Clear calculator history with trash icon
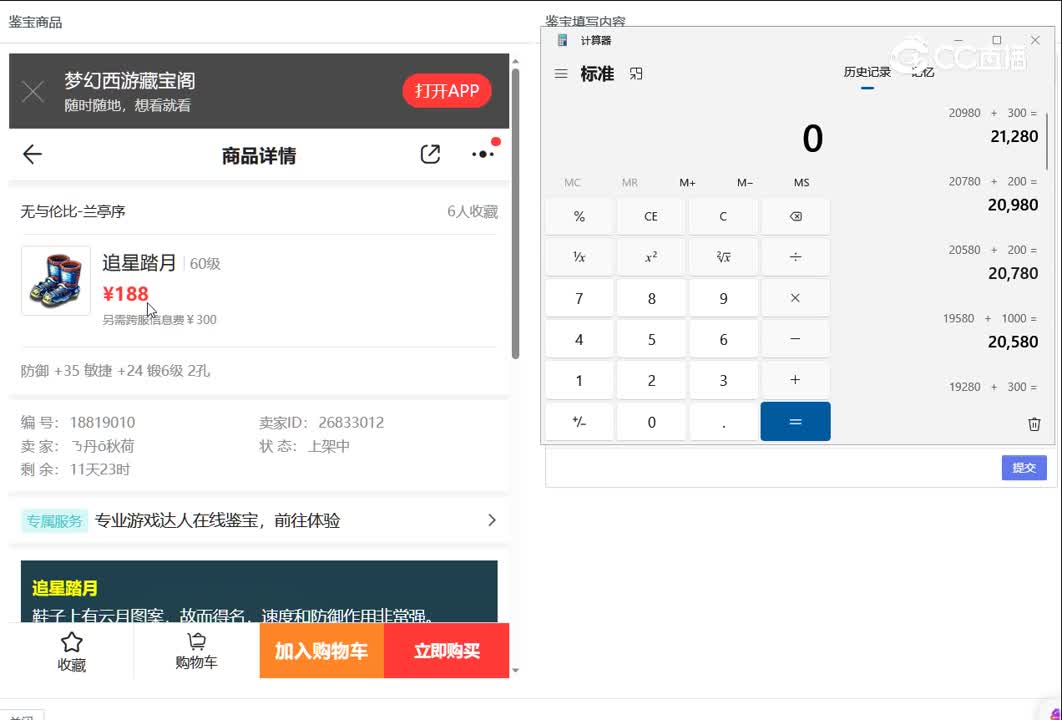The height and width of the screenshot is (720, 1062). pos(1034,424)
